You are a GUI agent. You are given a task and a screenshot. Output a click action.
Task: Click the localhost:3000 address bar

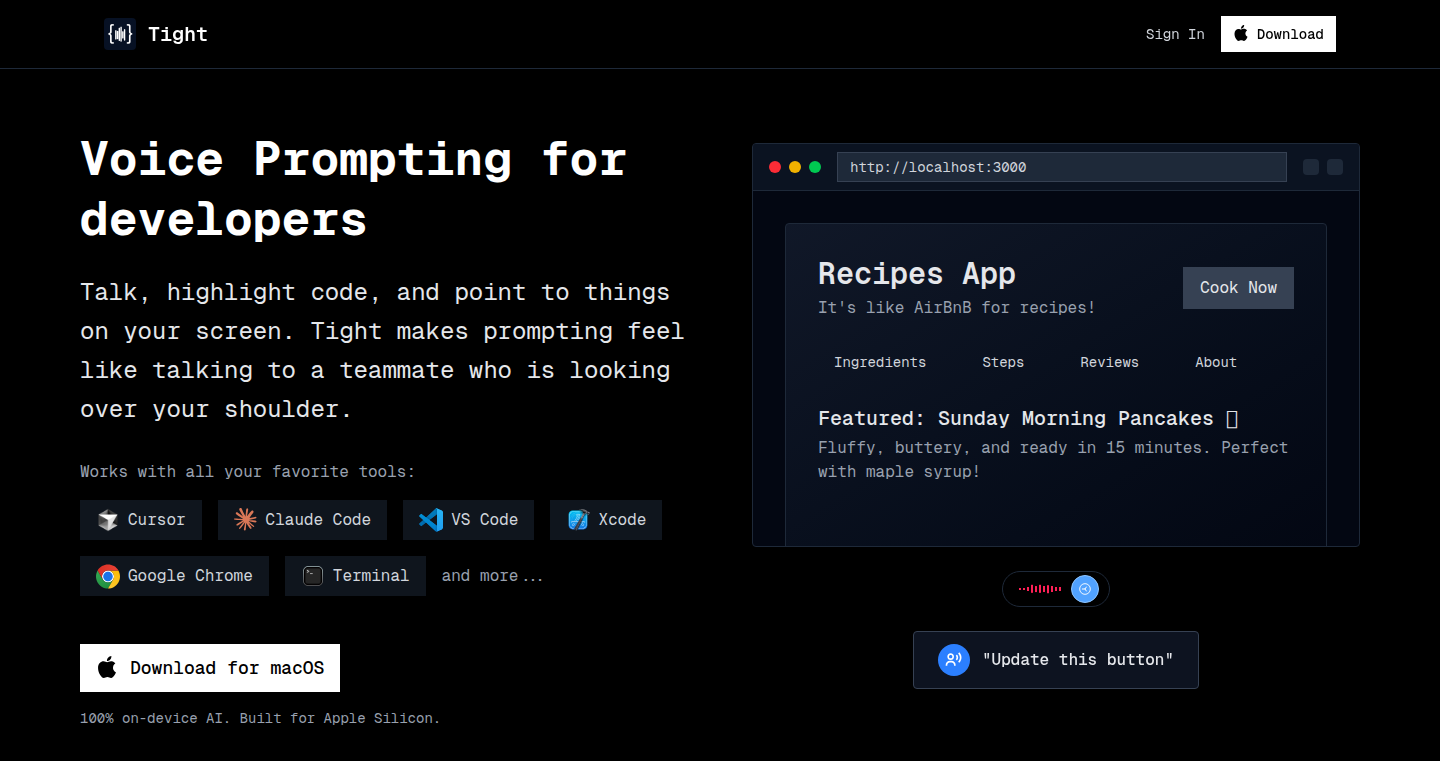coord(1062,167)
